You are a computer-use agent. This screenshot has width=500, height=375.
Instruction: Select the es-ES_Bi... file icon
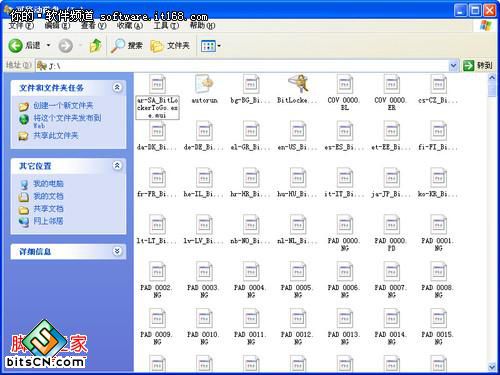345,131
